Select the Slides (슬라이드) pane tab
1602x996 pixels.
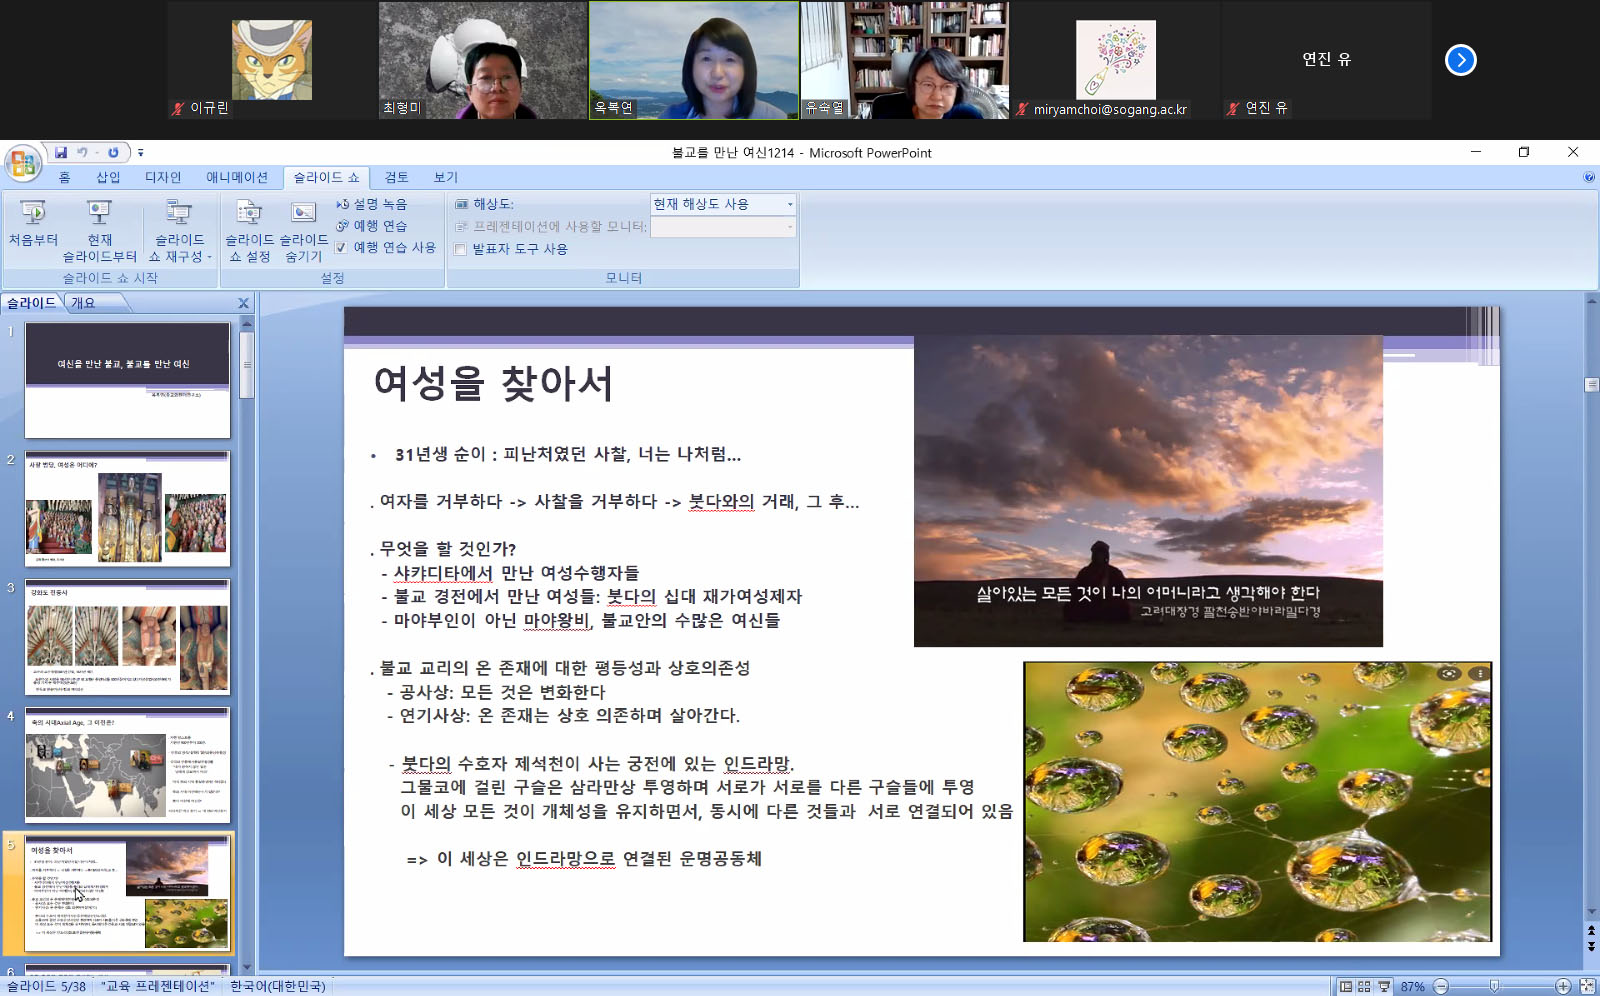click(x=32, y=303)
